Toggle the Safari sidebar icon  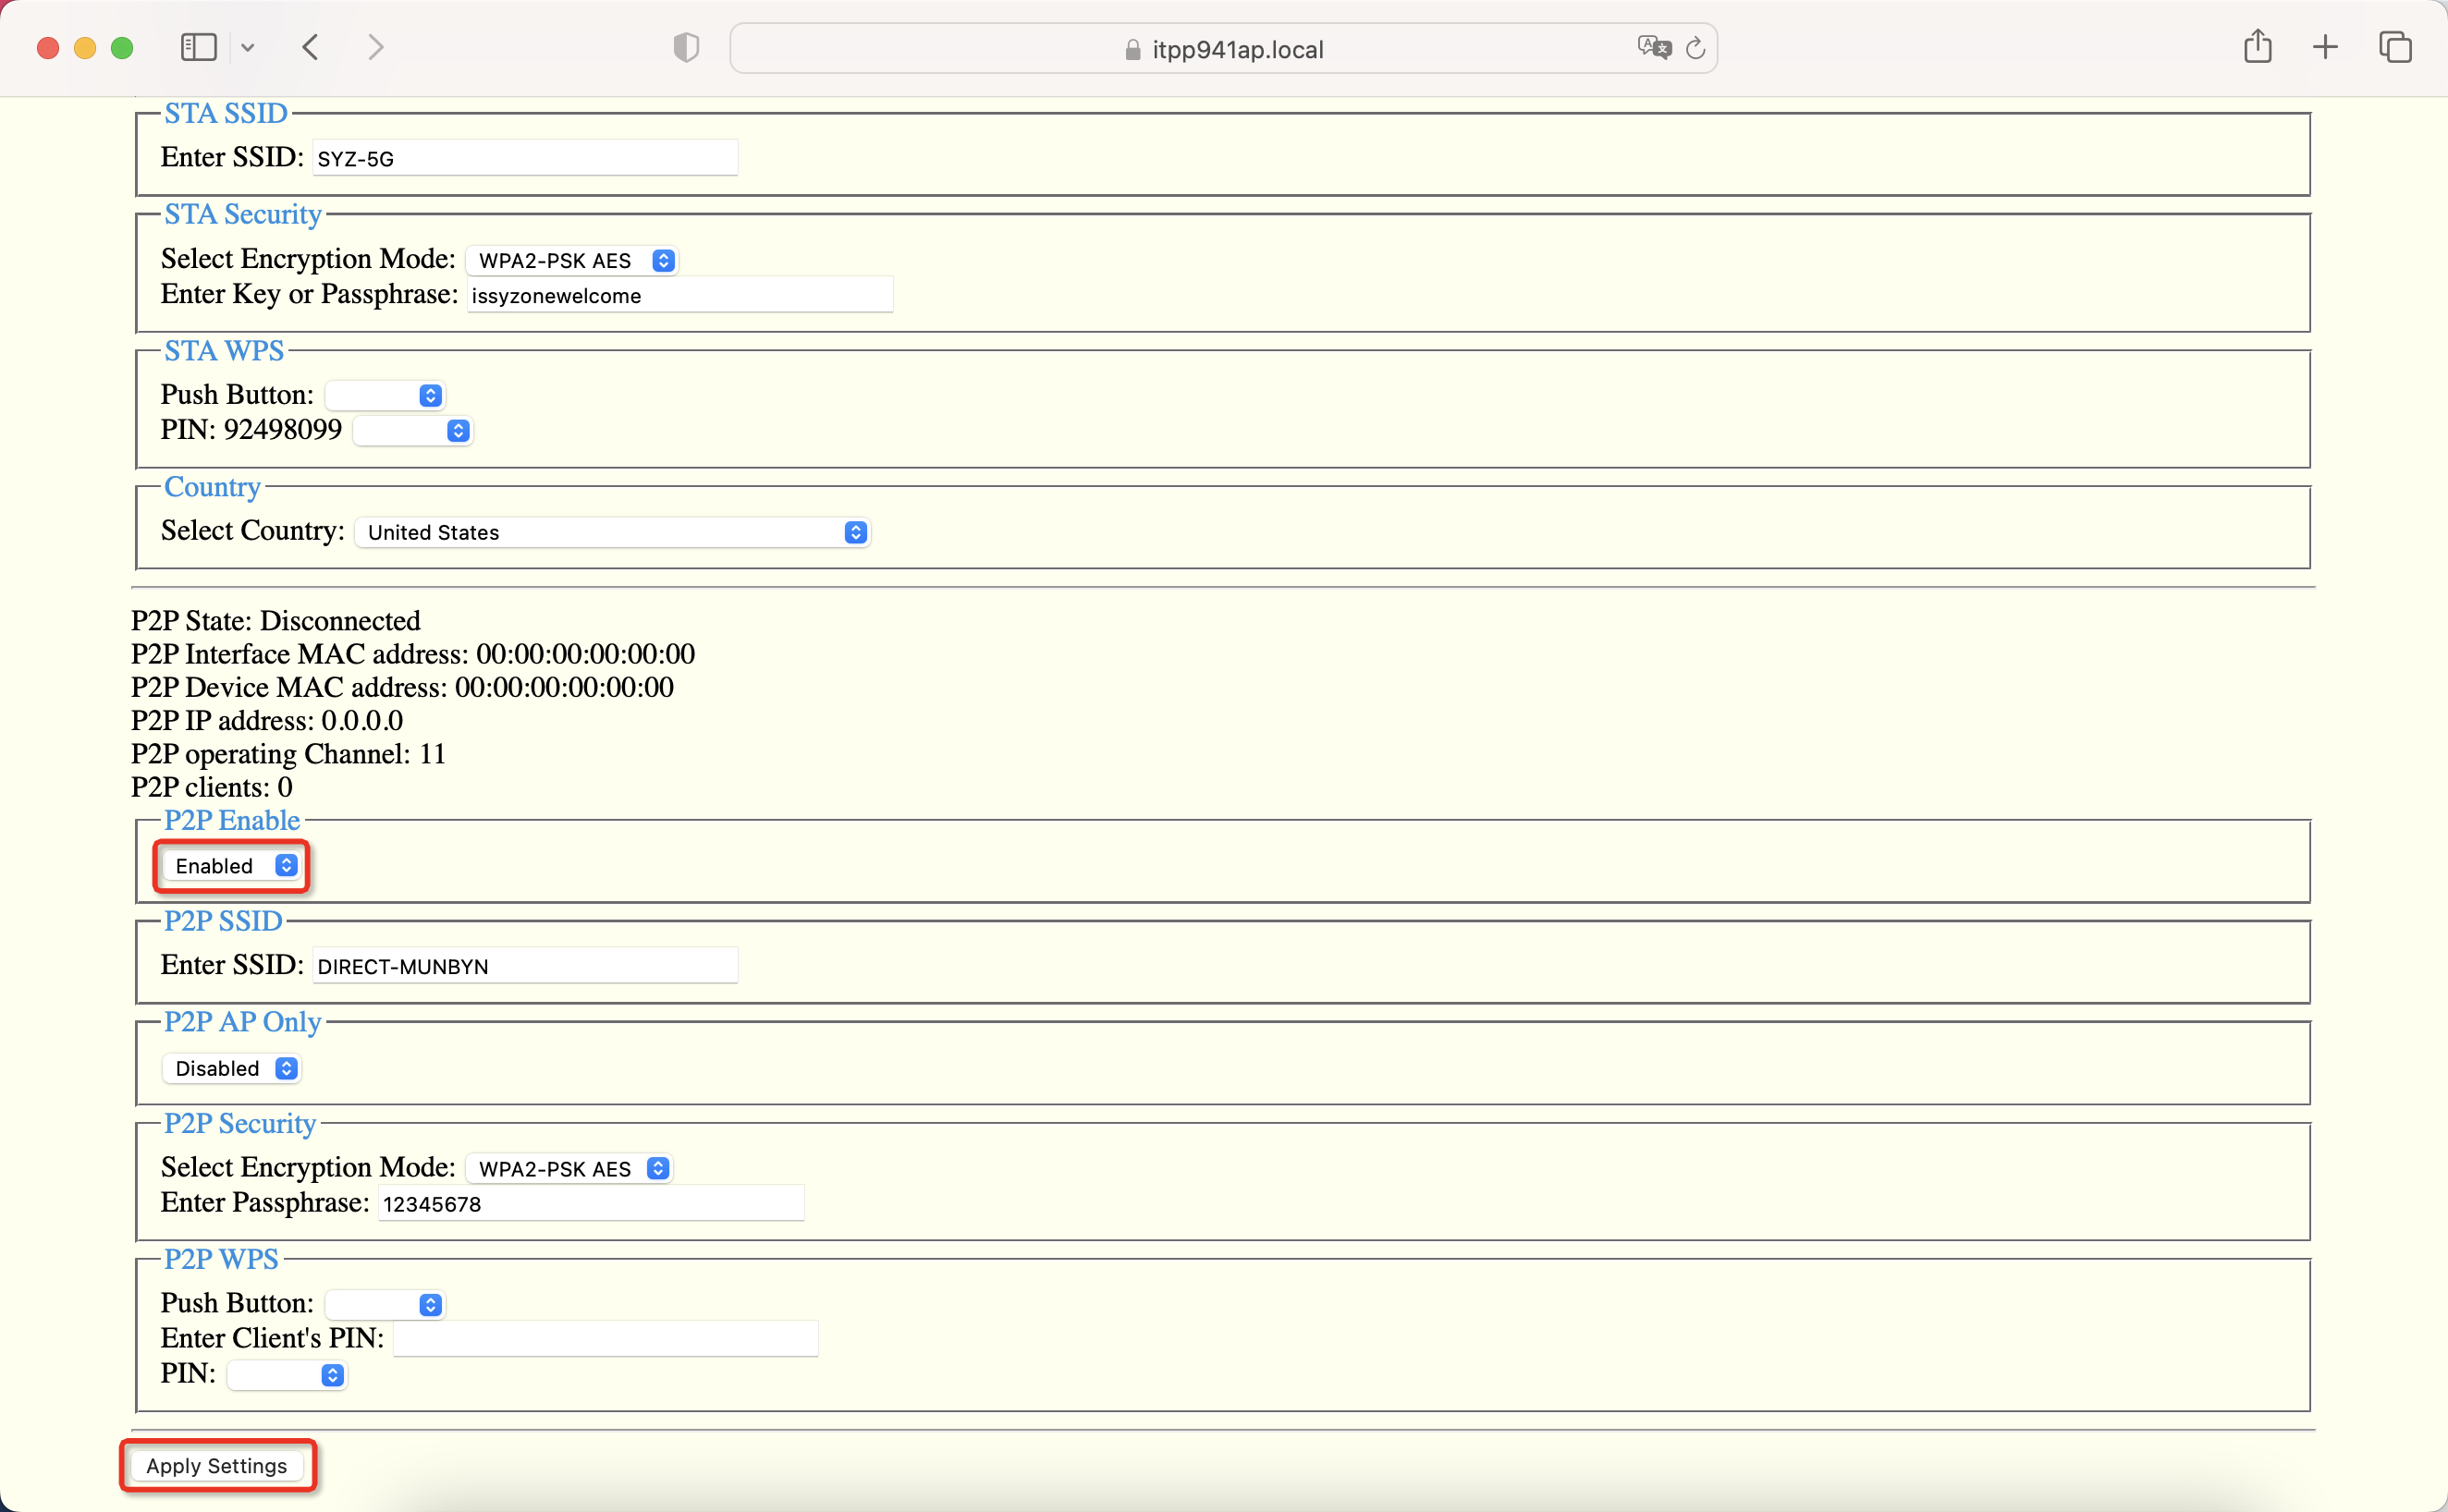pos(198,47)
